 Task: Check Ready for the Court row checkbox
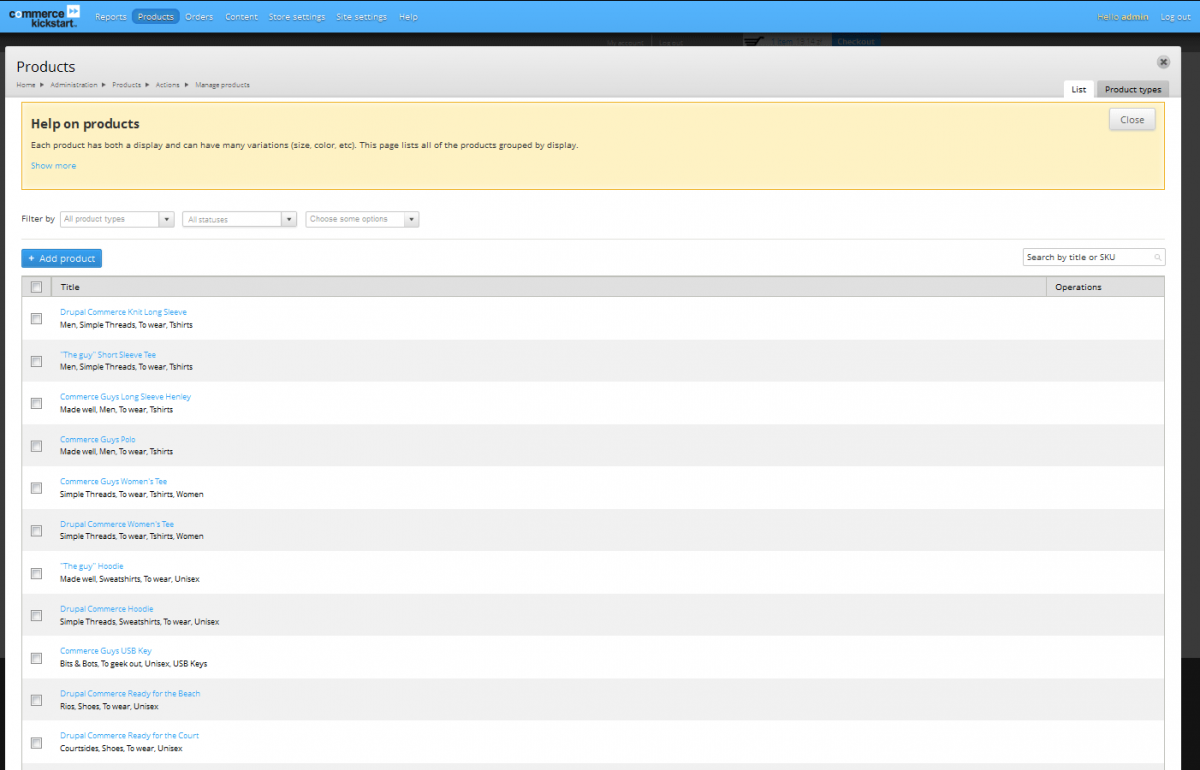[x=37, y=743]
